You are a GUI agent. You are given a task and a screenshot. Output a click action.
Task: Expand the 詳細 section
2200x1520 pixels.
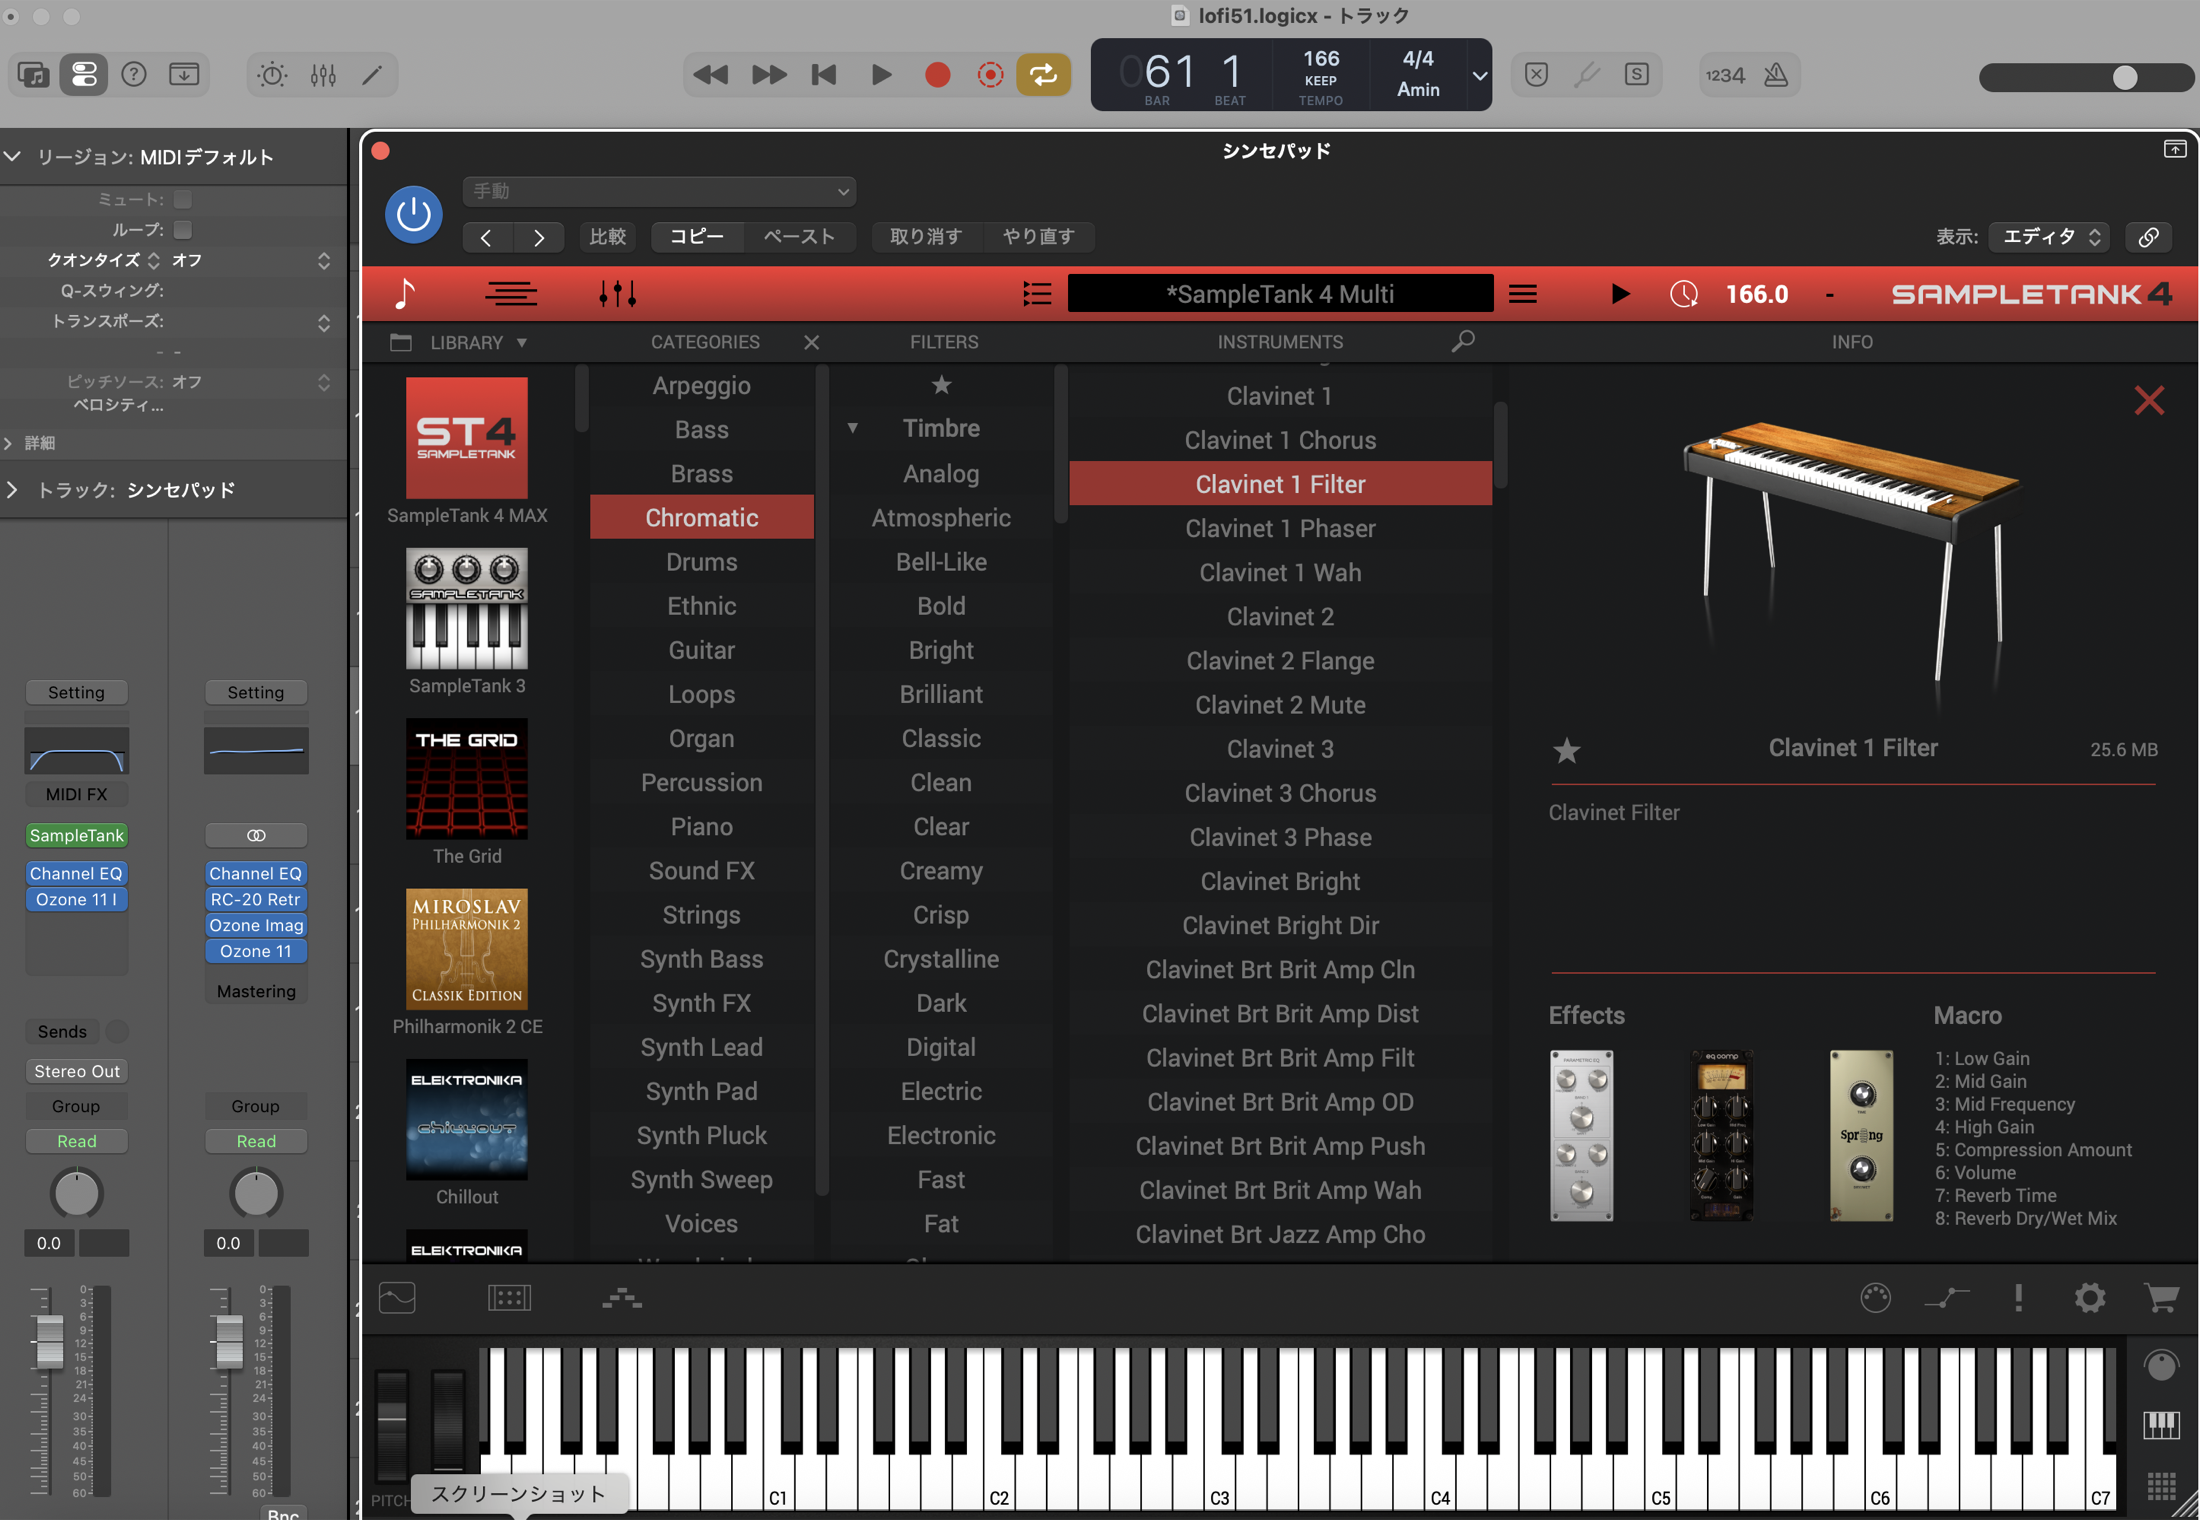pyautogui.click(x=9, y=443)
